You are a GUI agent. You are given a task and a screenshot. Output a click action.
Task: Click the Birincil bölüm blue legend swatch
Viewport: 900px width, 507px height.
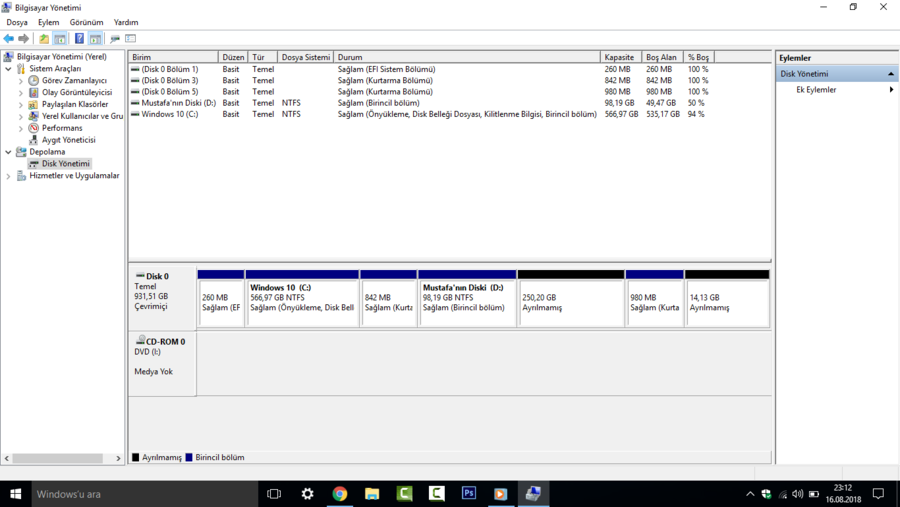click(189, 457)
